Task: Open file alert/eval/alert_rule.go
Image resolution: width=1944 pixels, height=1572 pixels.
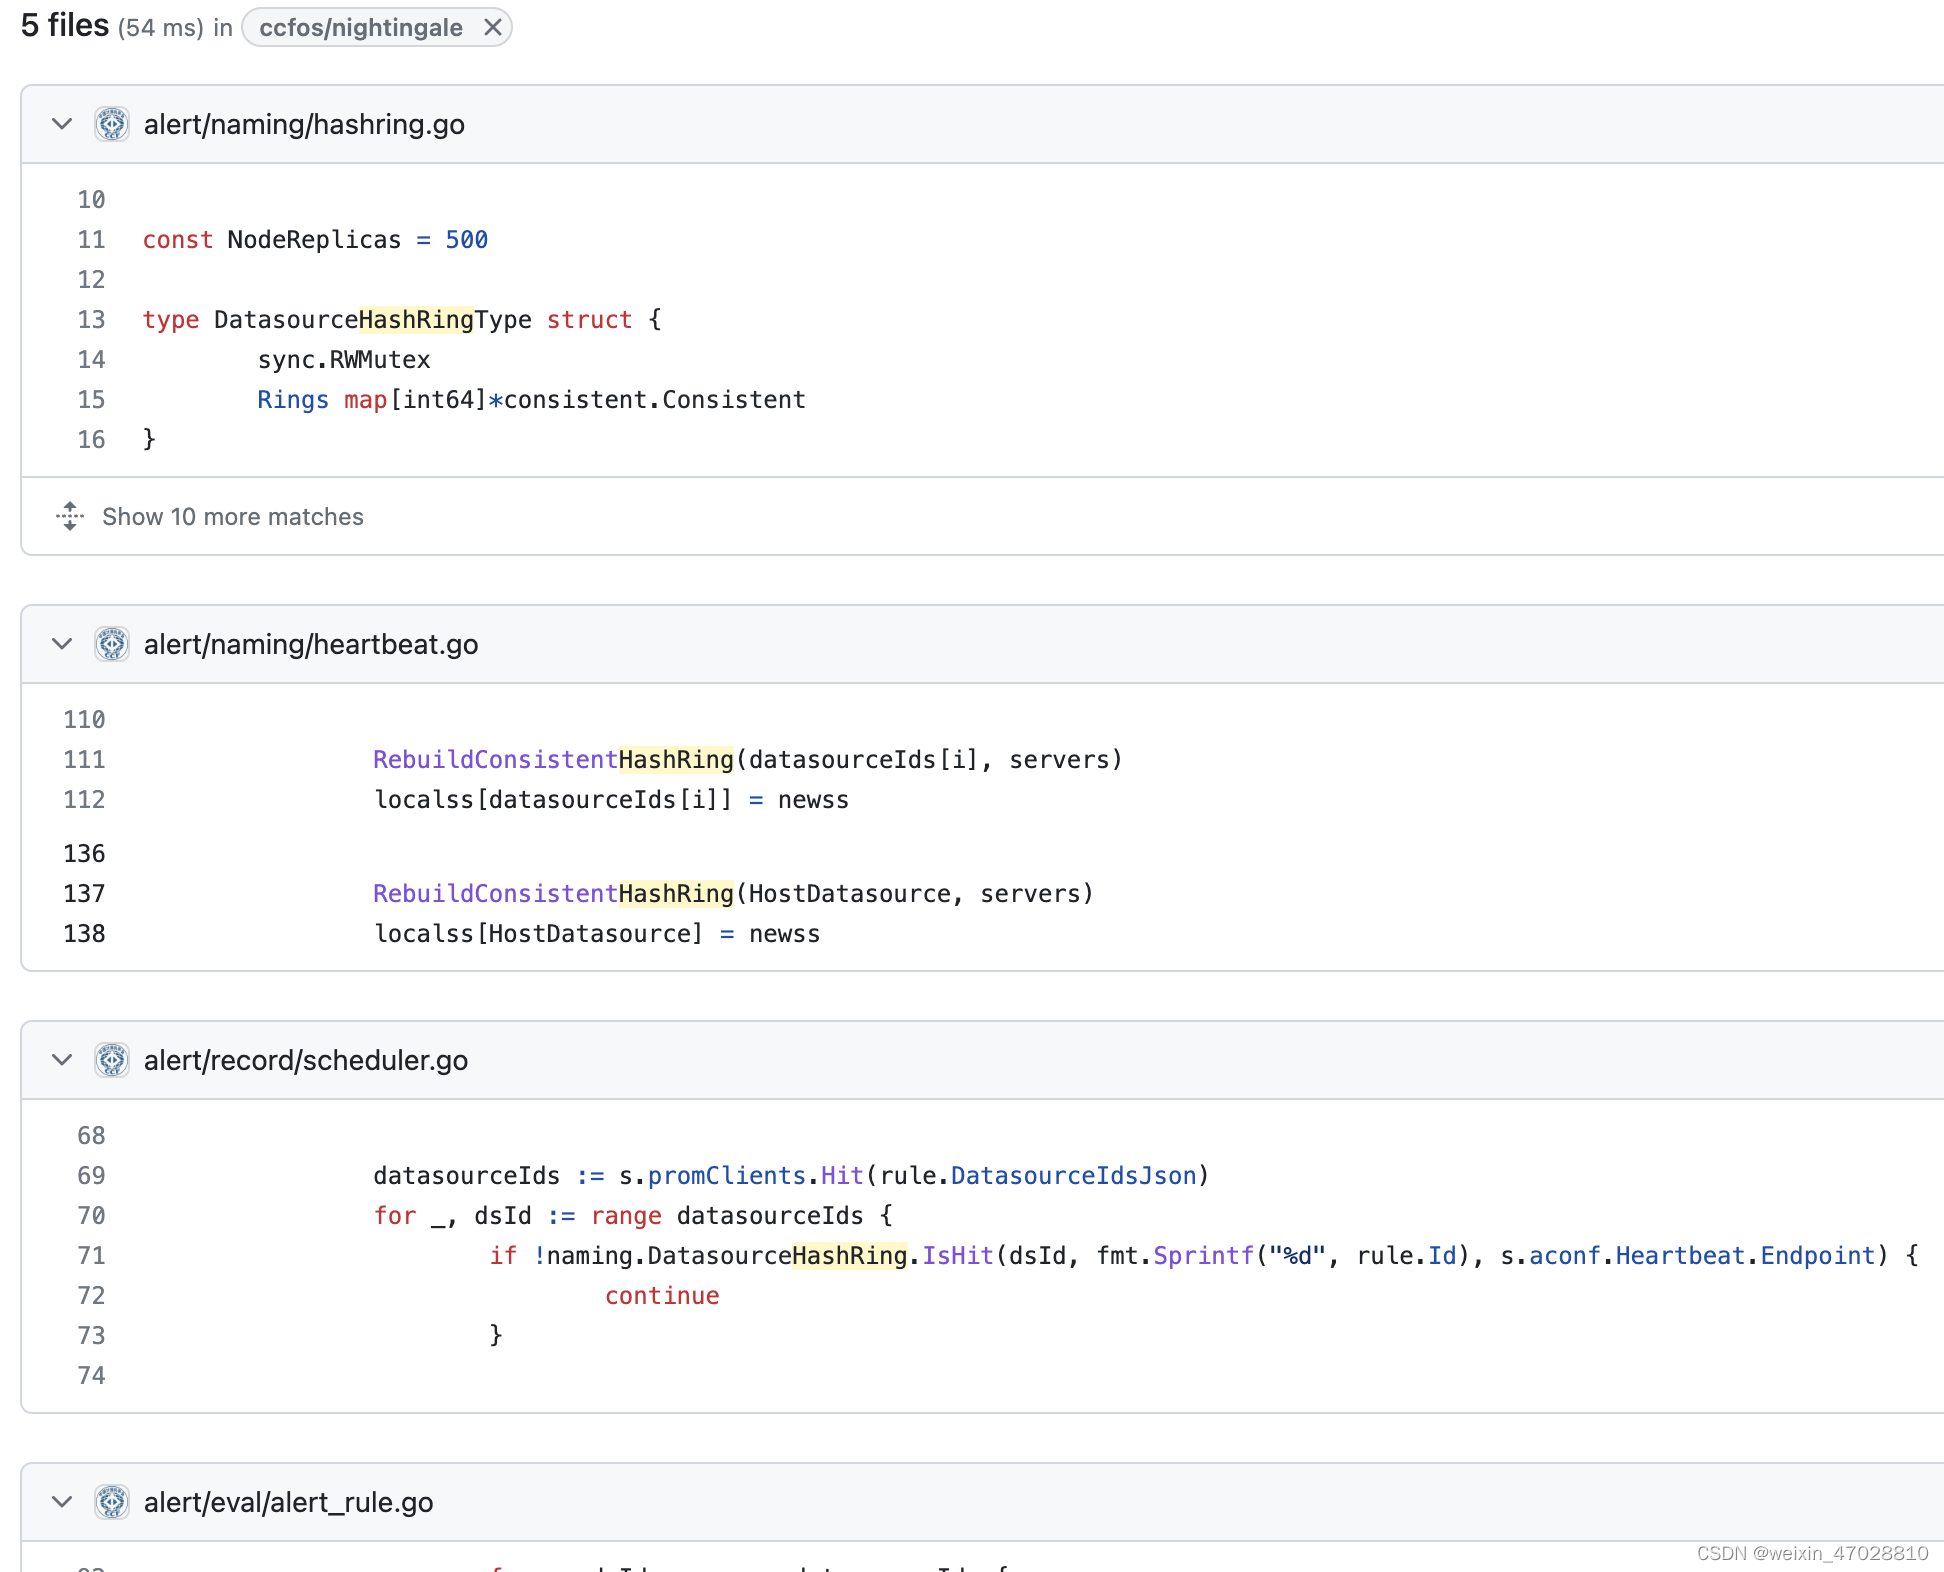Action: click(289, 1502)
